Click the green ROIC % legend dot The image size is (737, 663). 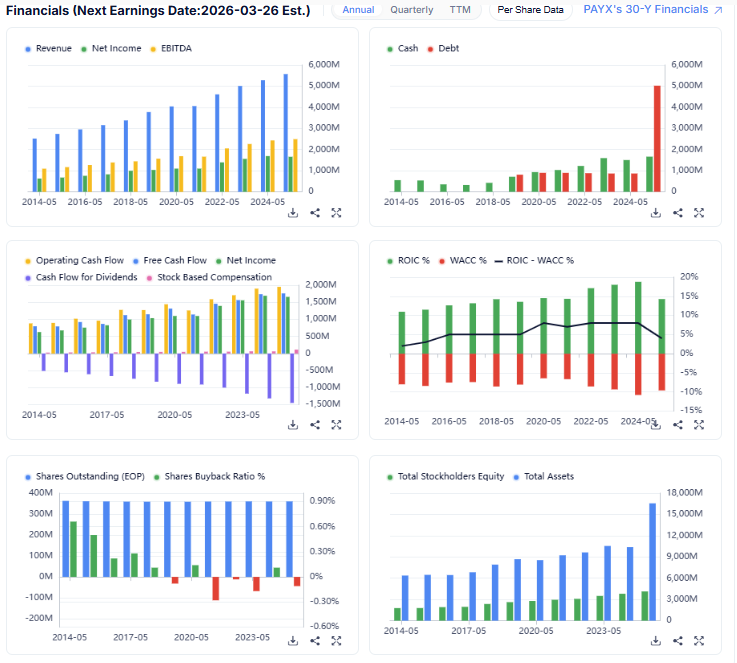coord(389,261)
